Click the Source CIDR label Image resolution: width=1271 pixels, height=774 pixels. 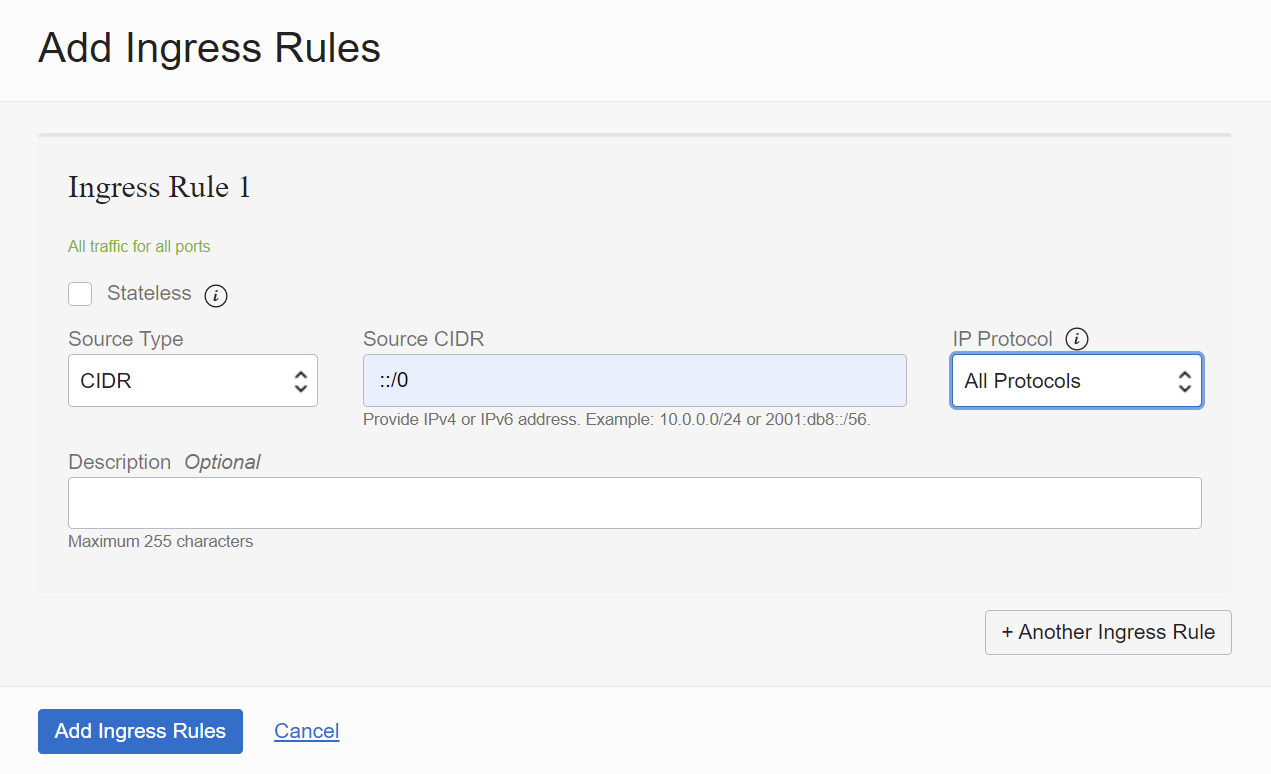(424, 339)
